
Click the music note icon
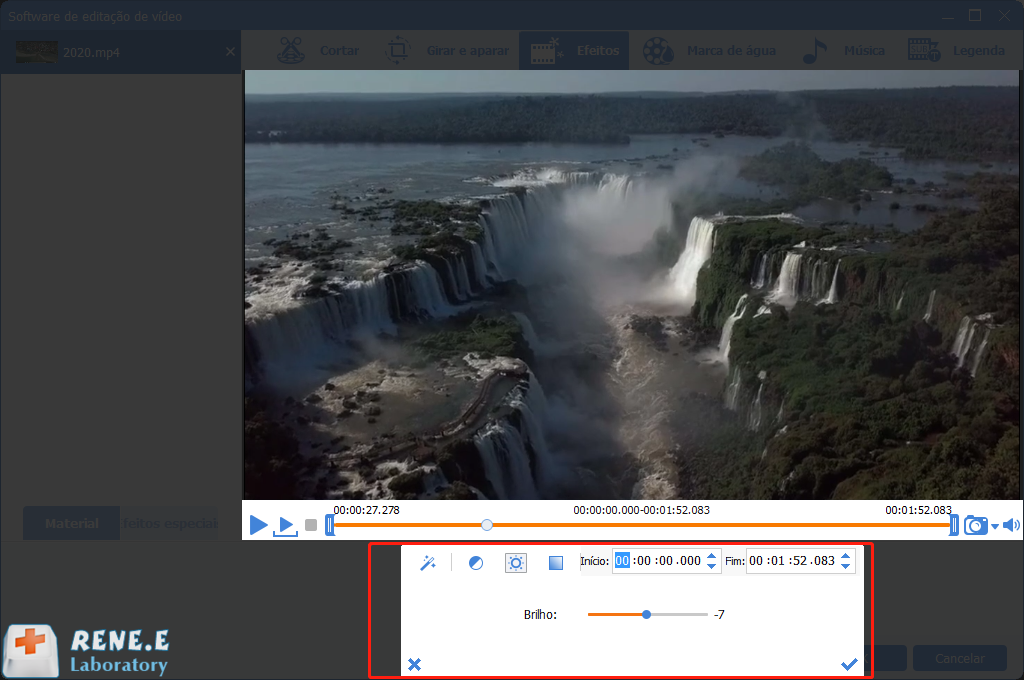pyautogui.click(x=814, y=50)
